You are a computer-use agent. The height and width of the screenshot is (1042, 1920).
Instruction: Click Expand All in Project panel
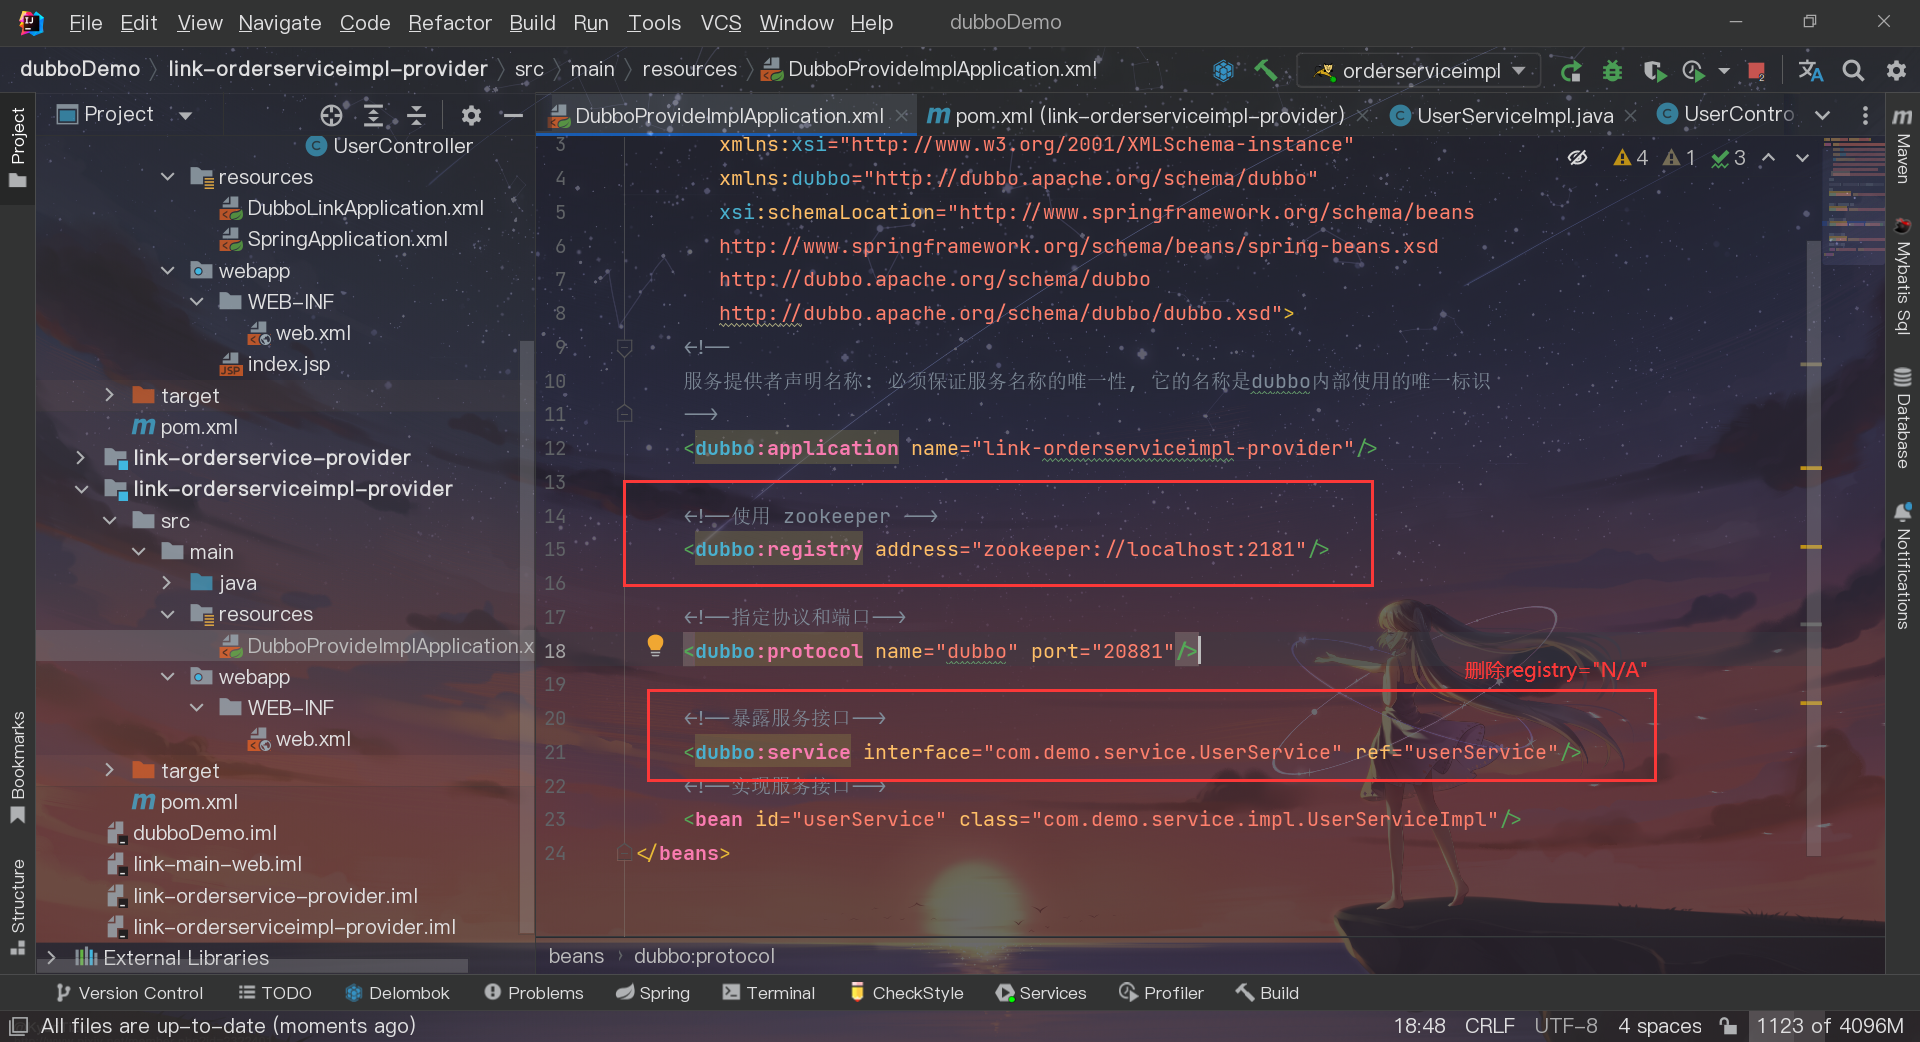(373, 115)
